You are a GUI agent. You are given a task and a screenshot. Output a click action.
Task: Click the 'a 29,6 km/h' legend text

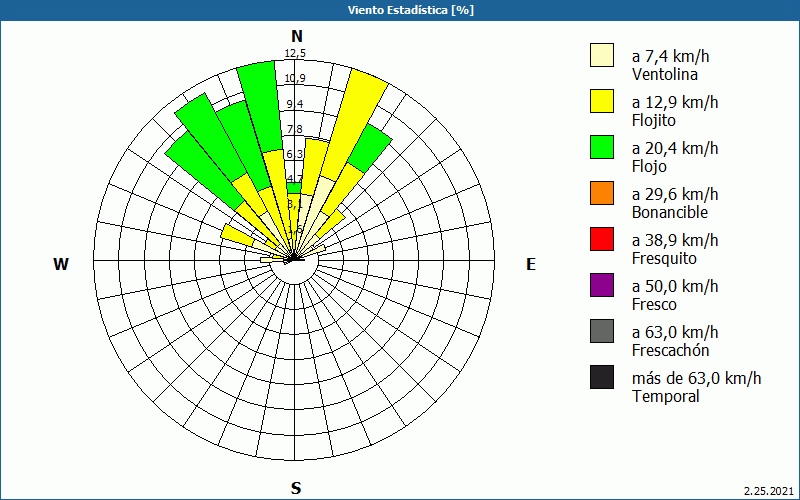coord(675,194)
